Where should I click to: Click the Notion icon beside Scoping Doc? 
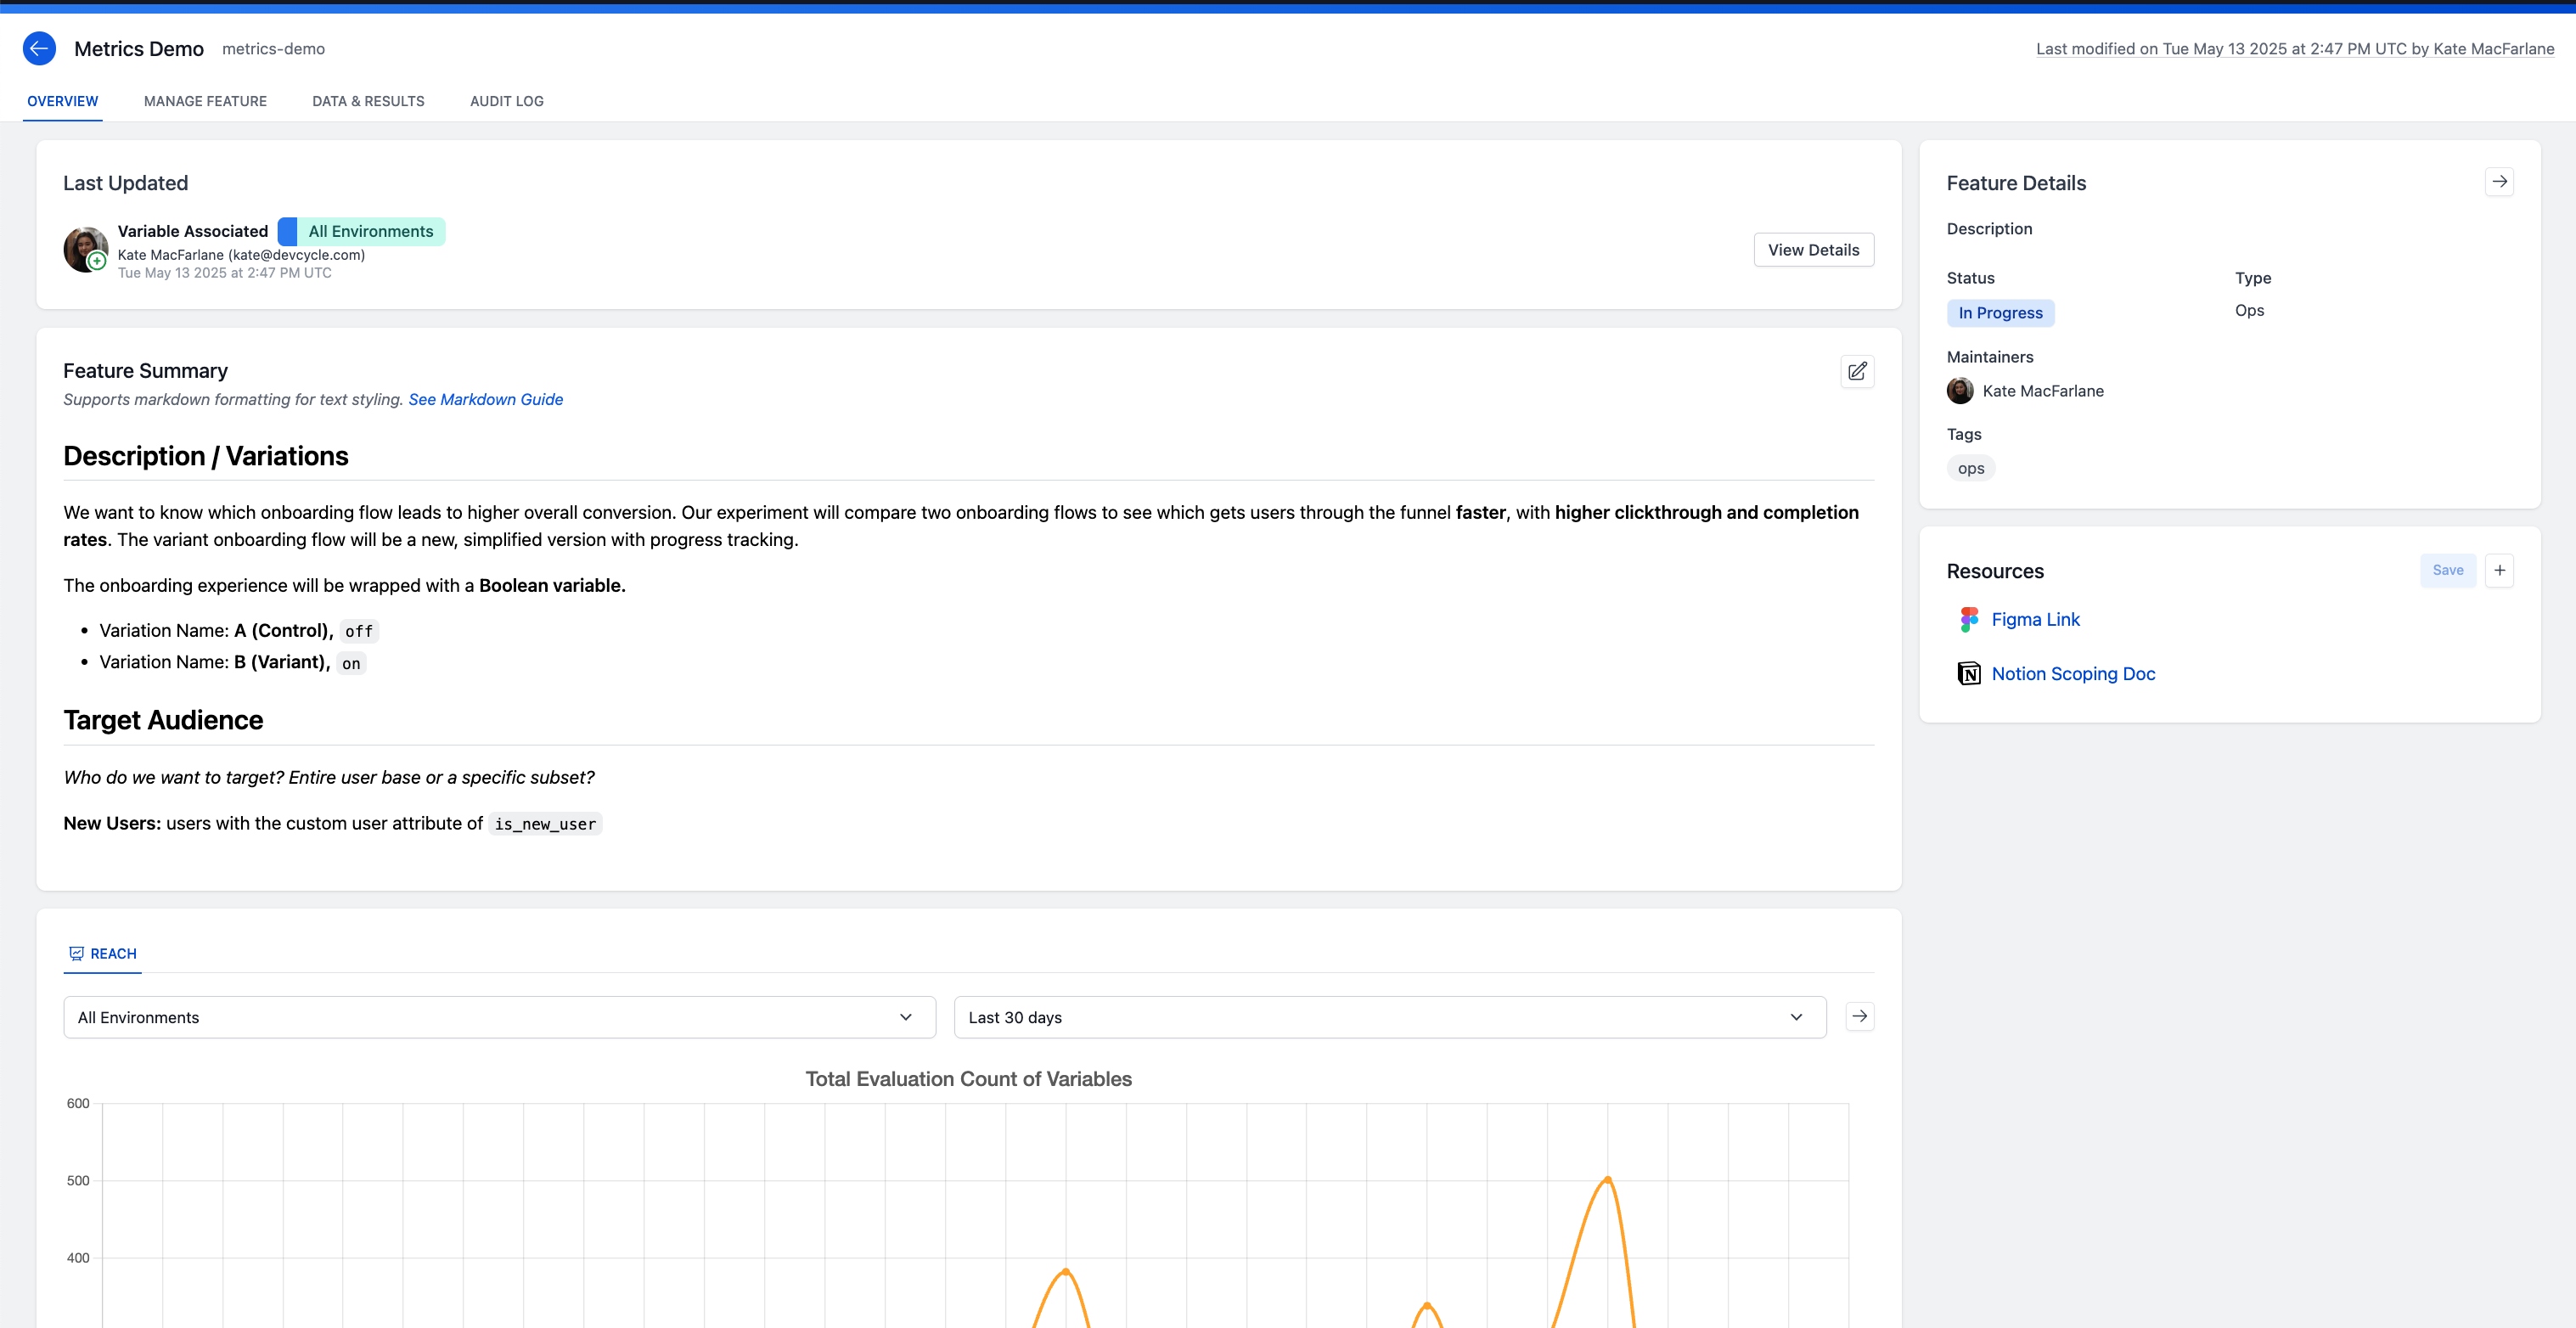coord(1968,672)
